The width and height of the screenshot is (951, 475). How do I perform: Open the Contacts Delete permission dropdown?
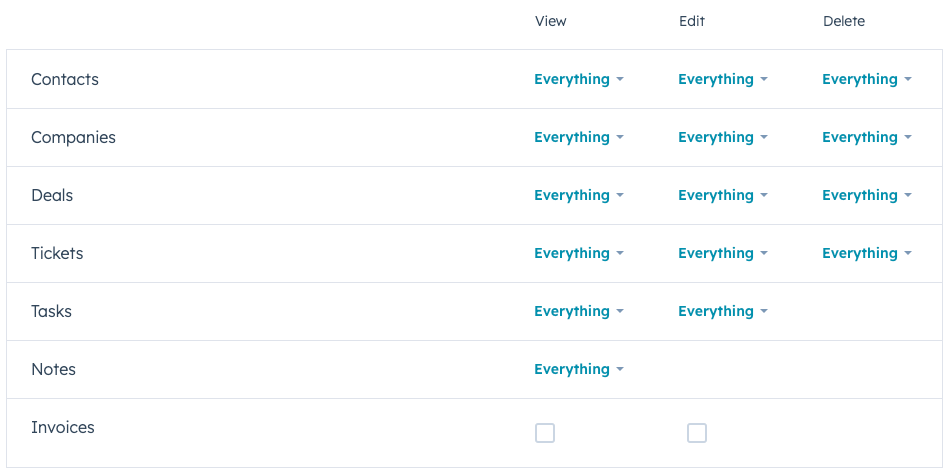click(x=867, y=79)
